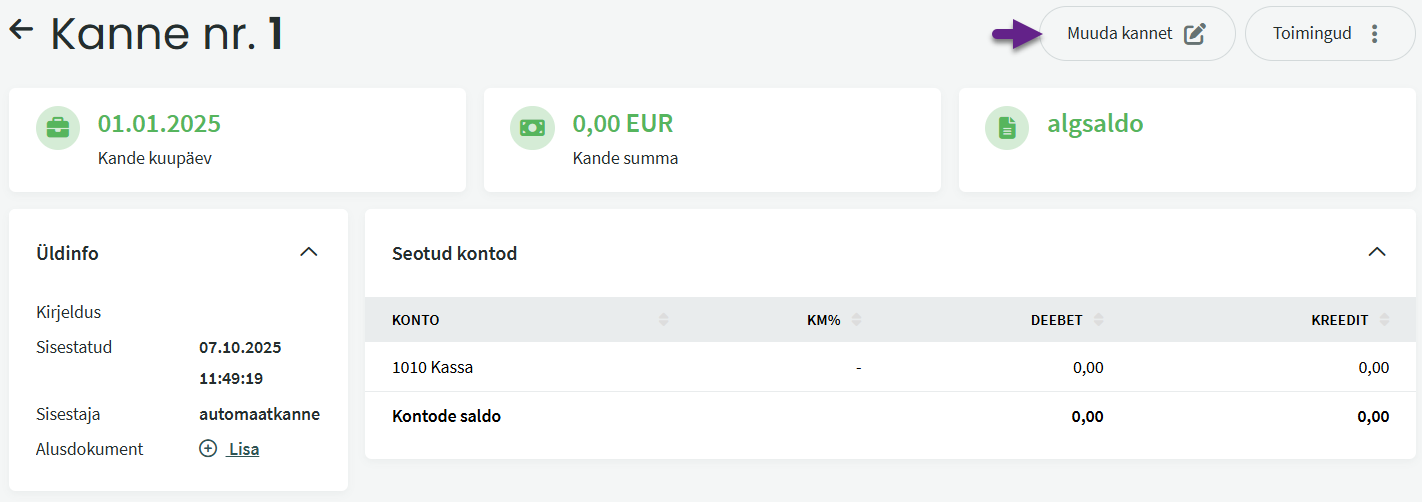The image size is (1422, 502).
Task: Collapse the Üldinfo panel
Action: pos(309,252)
